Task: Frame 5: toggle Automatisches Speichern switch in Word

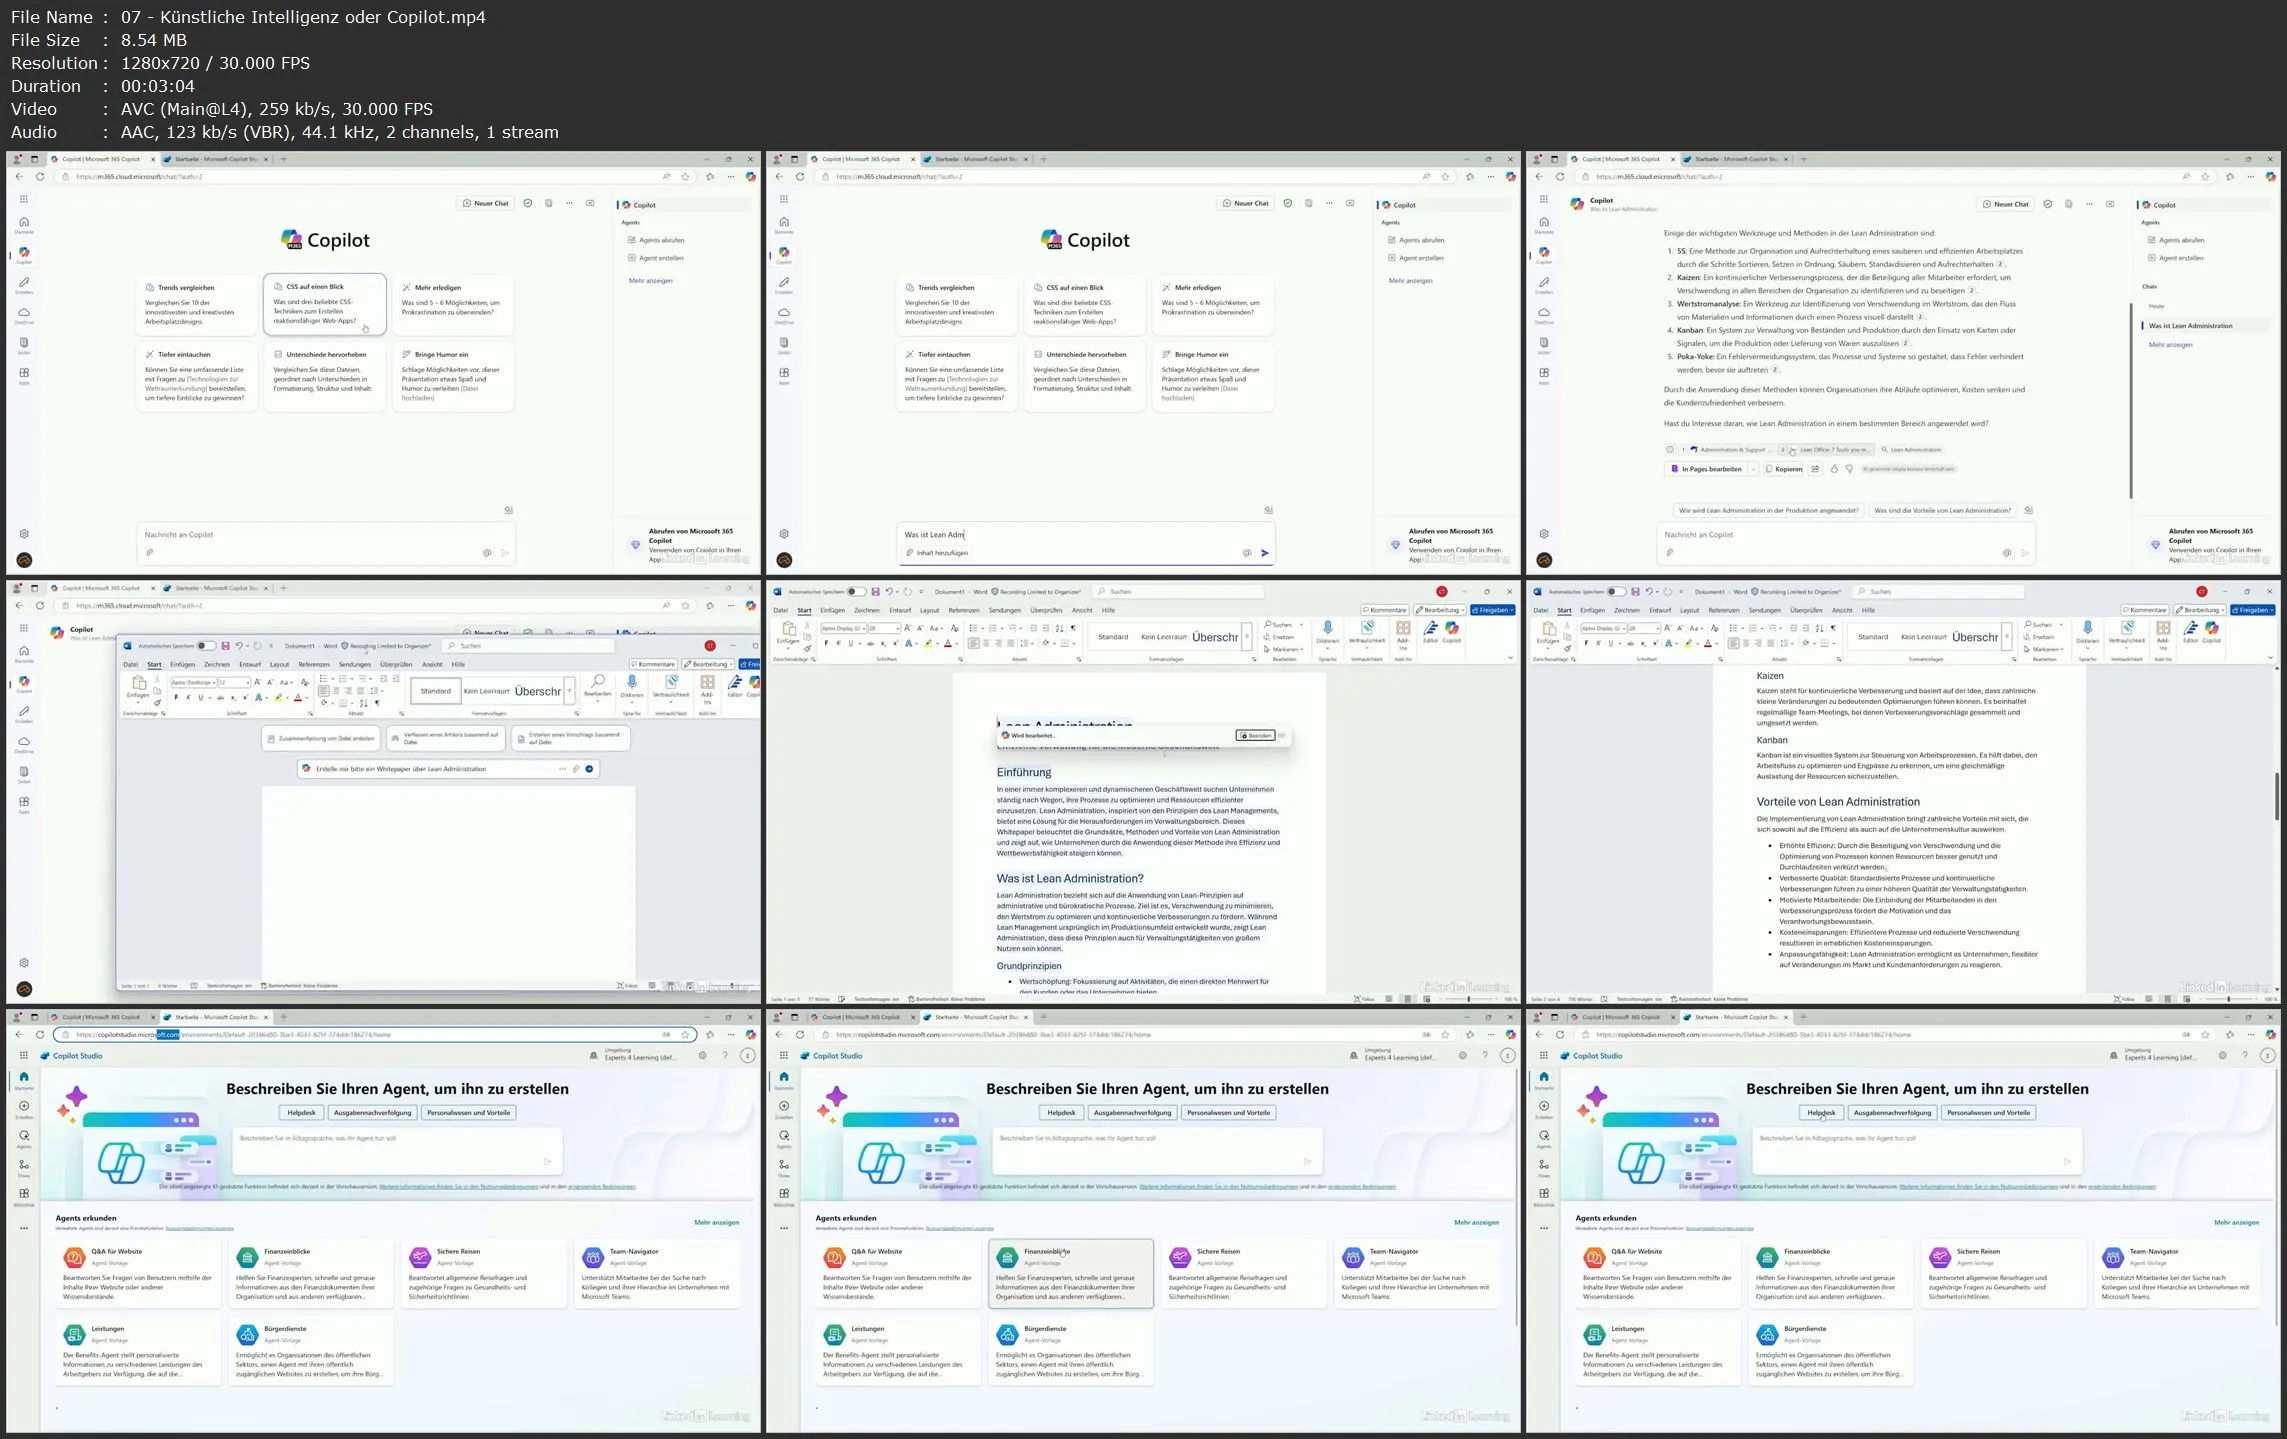Action: [856, 592]
